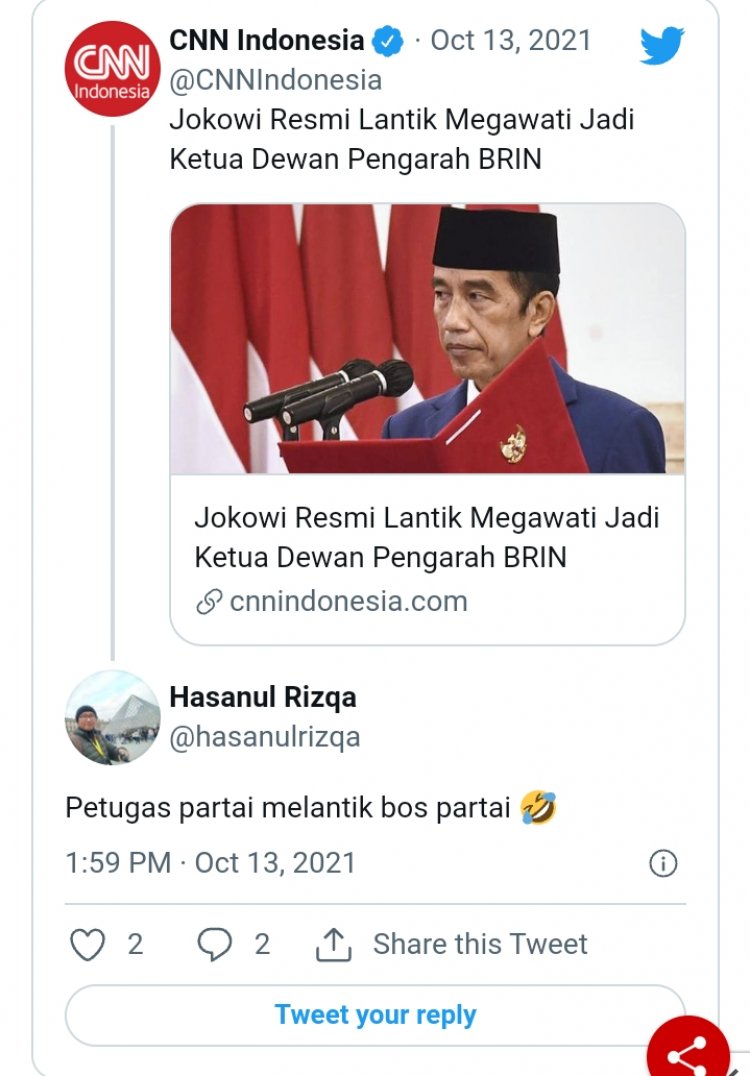The image size is (750, 1076).
Task: Click the Oct 13, 2021 header date
Action: tap(511, 41)
